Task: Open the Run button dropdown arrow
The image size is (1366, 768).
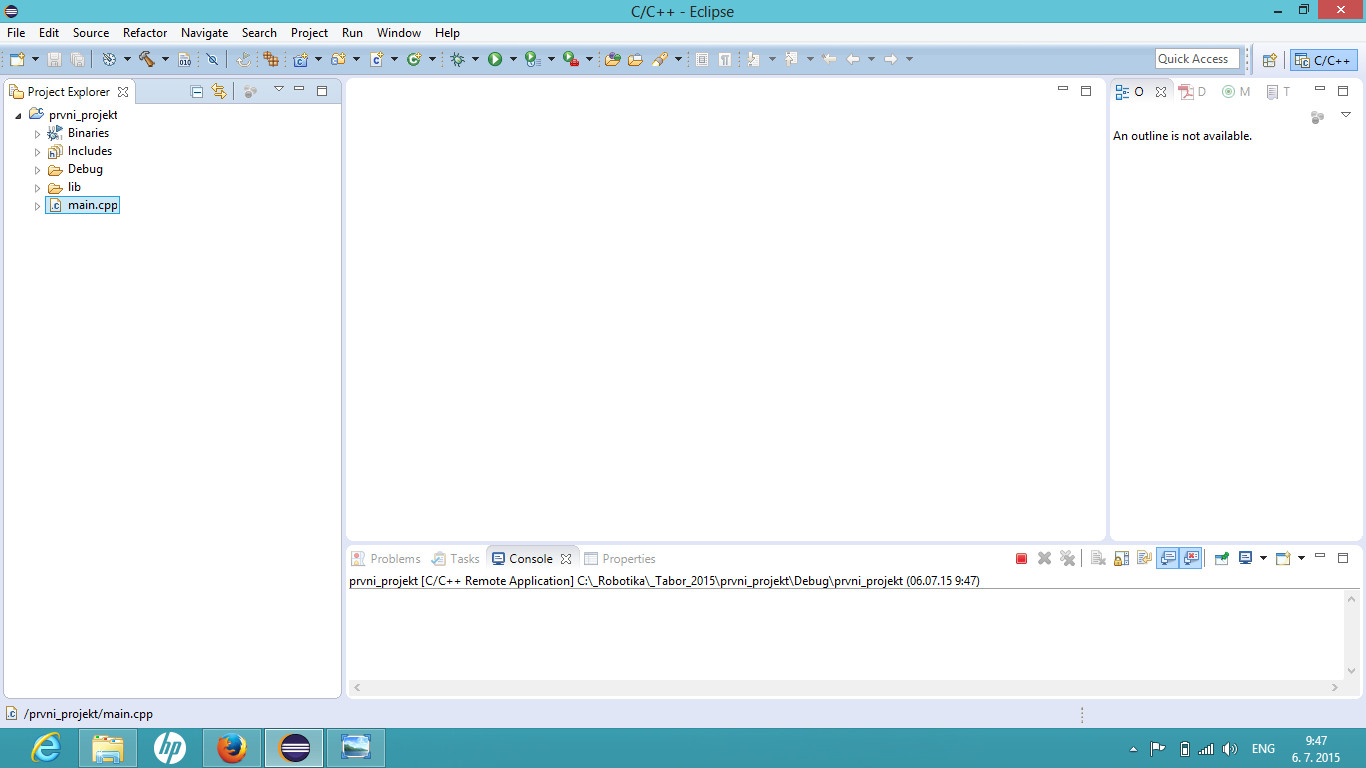Action: coord(513,60)
